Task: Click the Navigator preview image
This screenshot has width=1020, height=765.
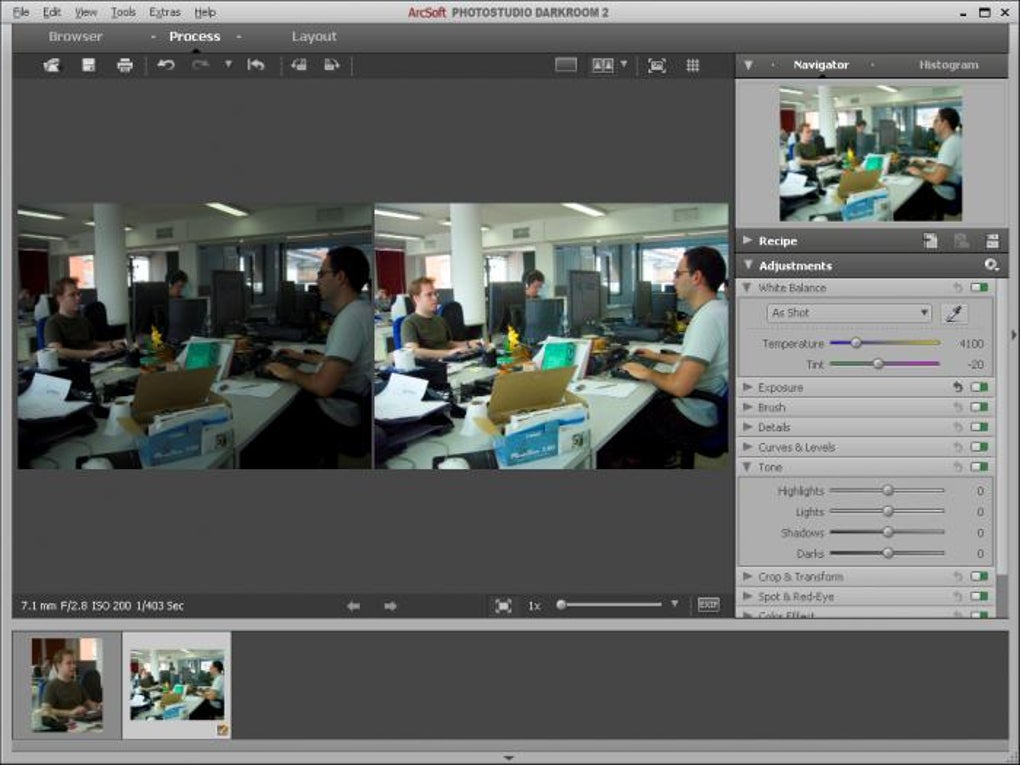Action: click(870, 153)
